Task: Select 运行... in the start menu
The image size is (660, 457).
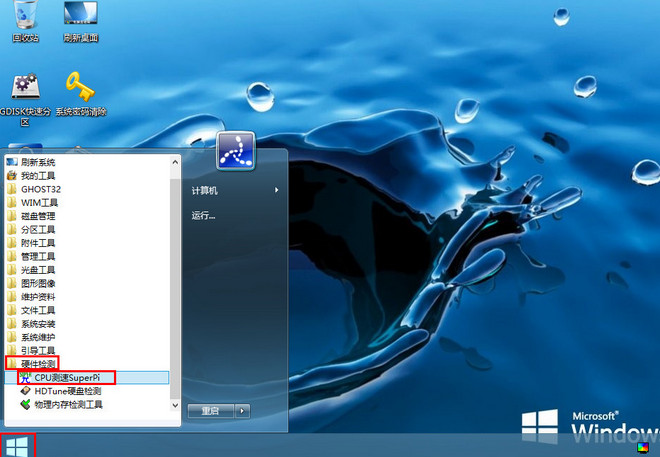Action: point(204,215)
